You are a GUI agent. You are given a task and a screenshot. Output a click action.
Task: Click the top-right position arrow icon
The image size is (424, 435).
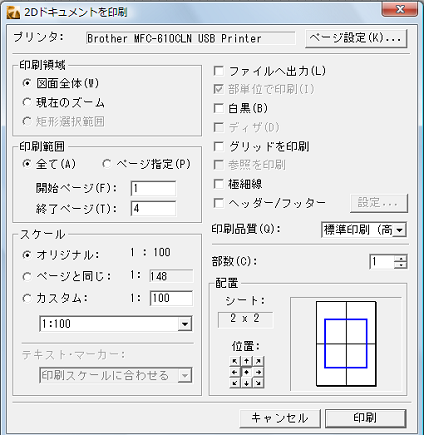(258, 361)
